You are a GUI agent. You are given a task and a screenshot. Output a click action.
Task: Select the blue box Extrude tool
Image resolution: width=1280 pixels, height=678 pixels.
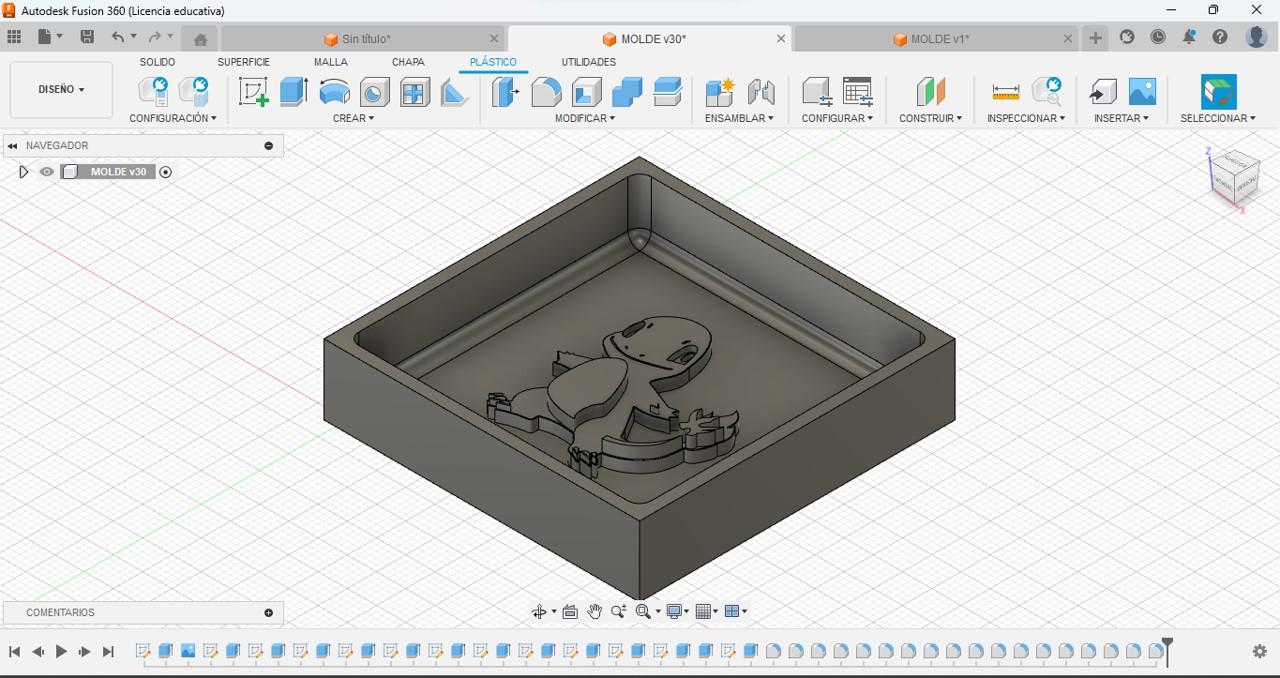[x=293, y=92]
